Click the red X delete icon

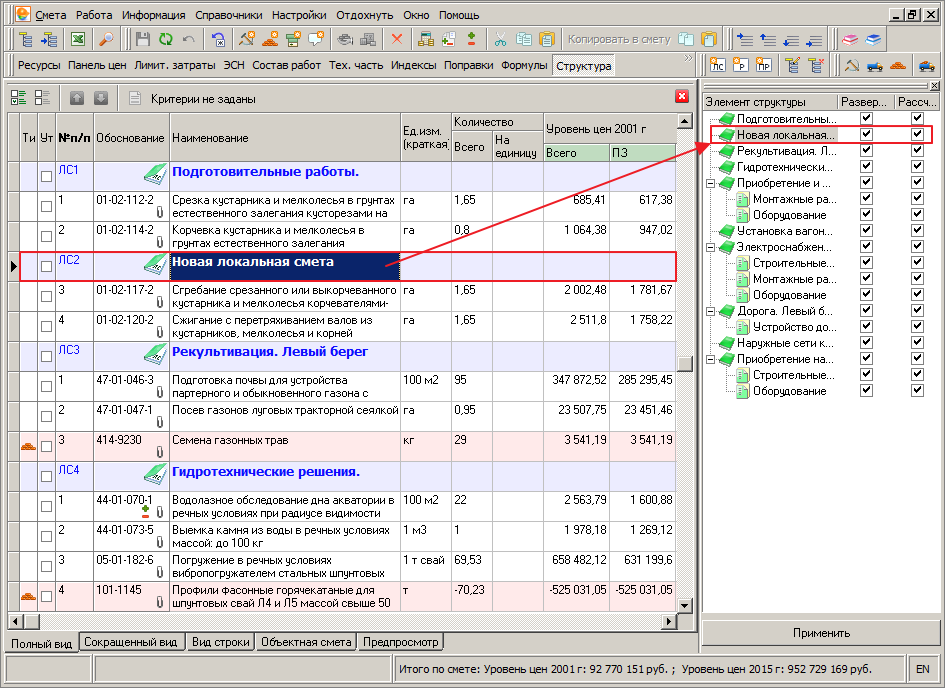[x=396, y=39]
